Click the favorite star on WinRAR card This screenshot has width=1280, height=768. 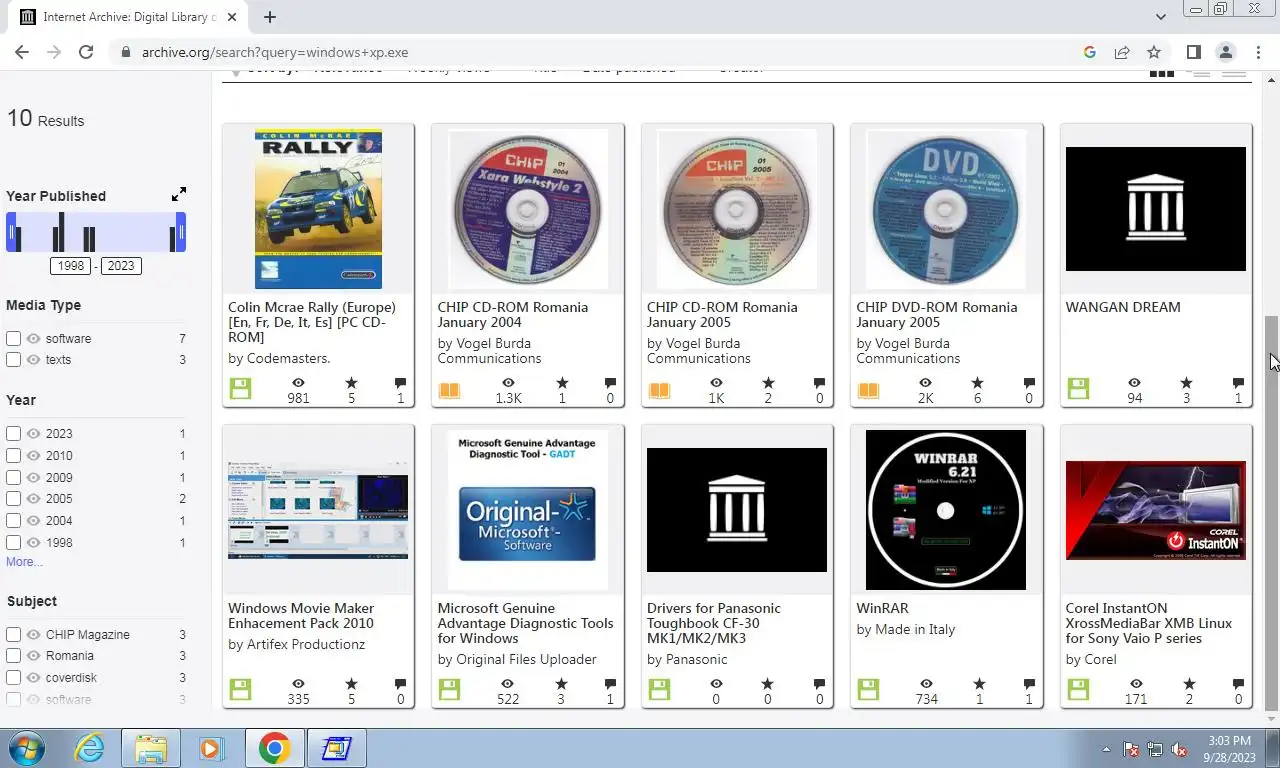coord(979,684)
